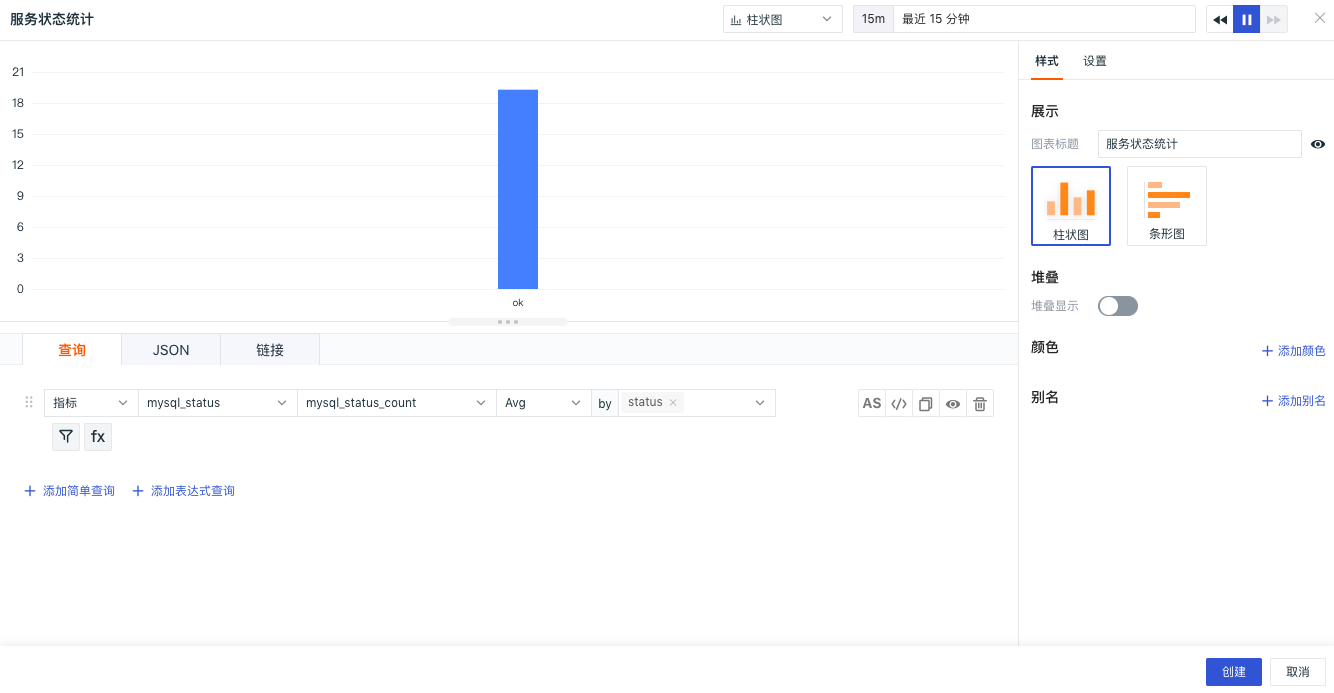Expand the mysql_status measurement dropdown

click(x=217, y=403)
